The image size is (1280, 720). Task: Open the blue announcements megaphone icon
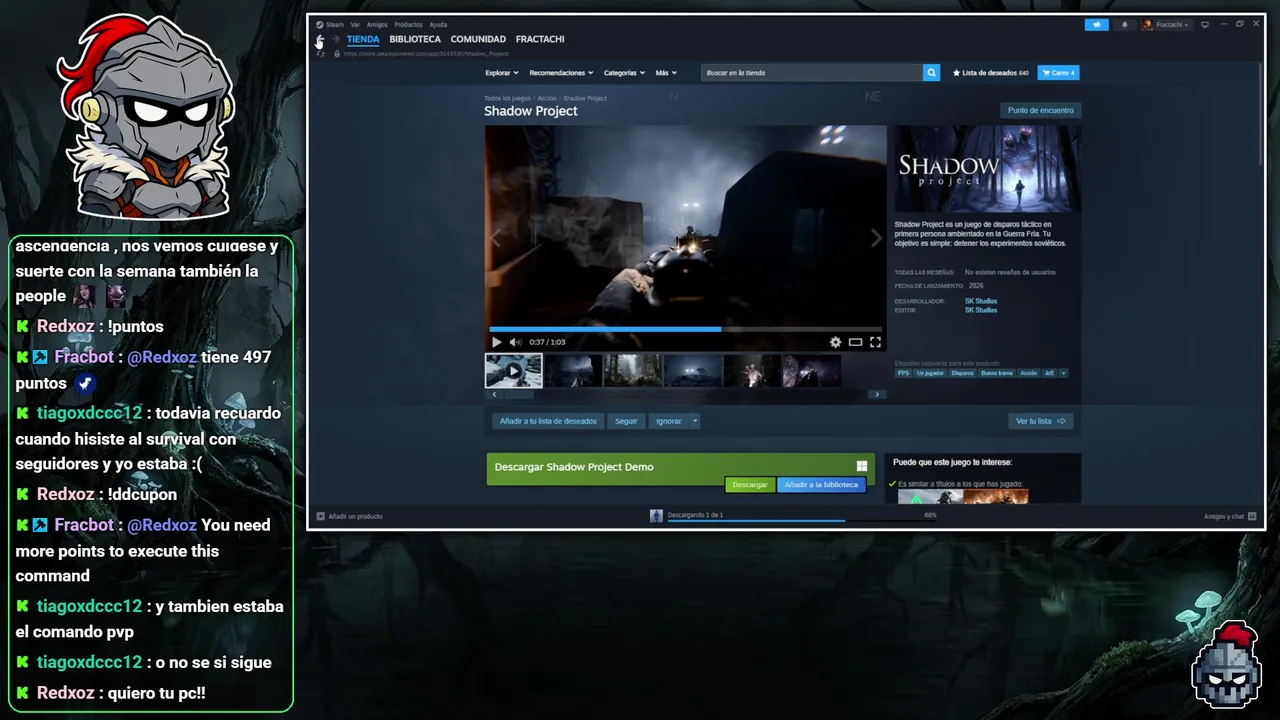[1097, 25]
